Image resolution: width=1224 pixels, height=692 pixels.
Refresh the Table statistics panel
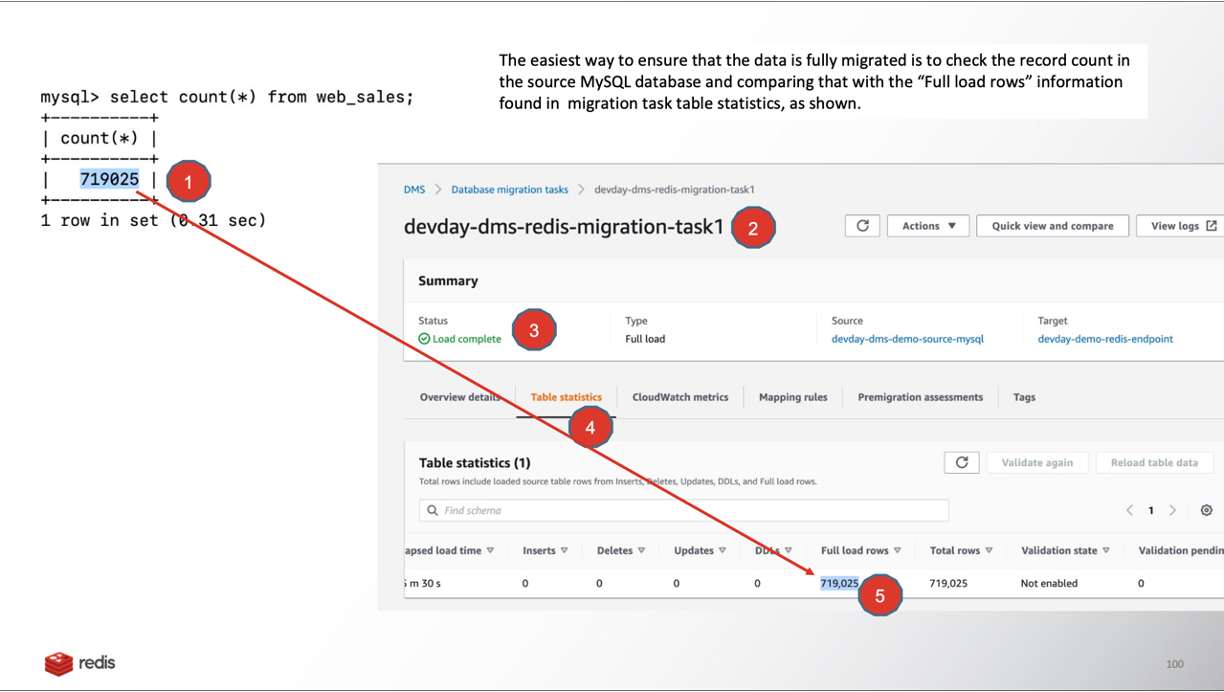(x=961, y=462)
